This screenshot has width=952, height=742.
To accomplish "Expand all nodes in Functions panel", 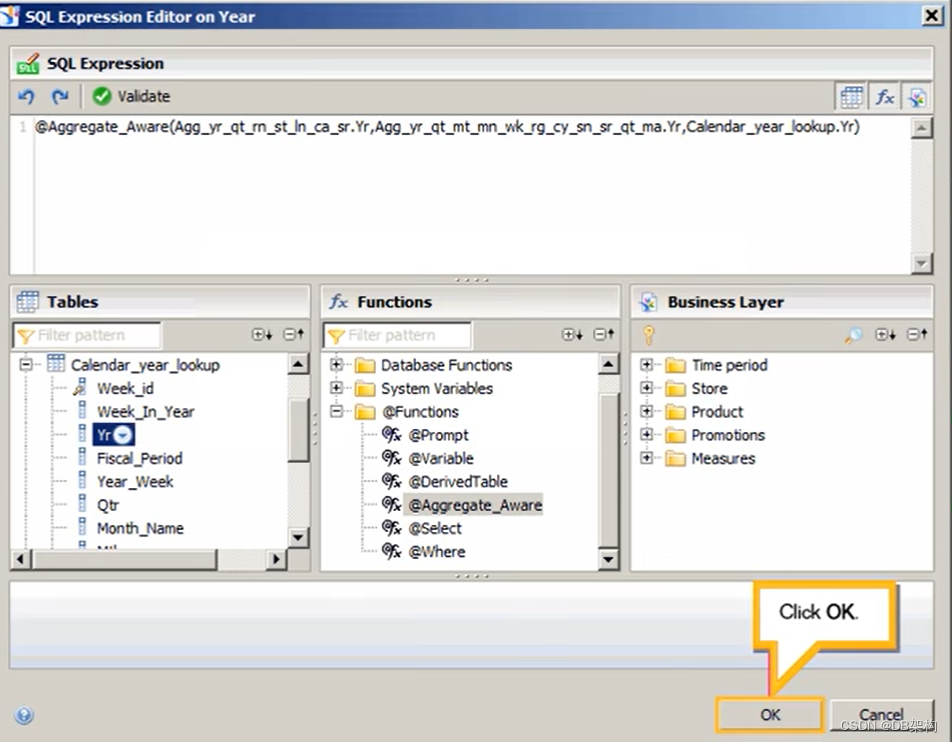I will tap(572, 335).
